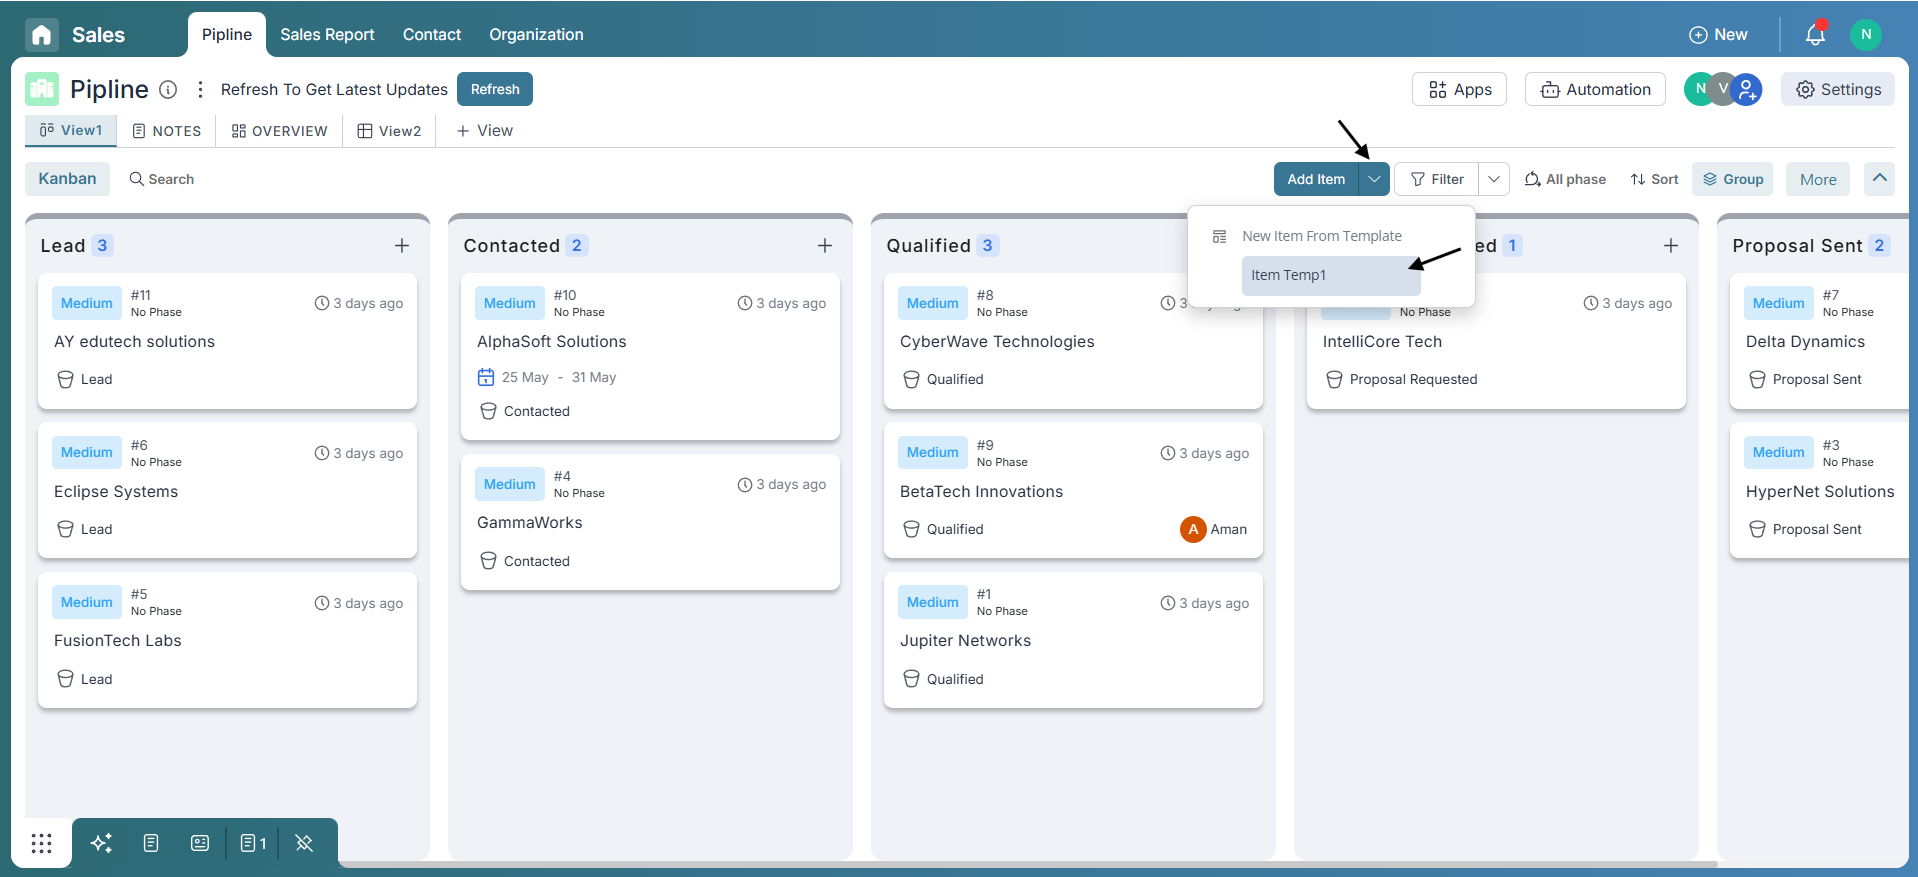Click the add member icon
Image resolution: width=1918 pixels, height=877 pixels.
pos(1746,89)
